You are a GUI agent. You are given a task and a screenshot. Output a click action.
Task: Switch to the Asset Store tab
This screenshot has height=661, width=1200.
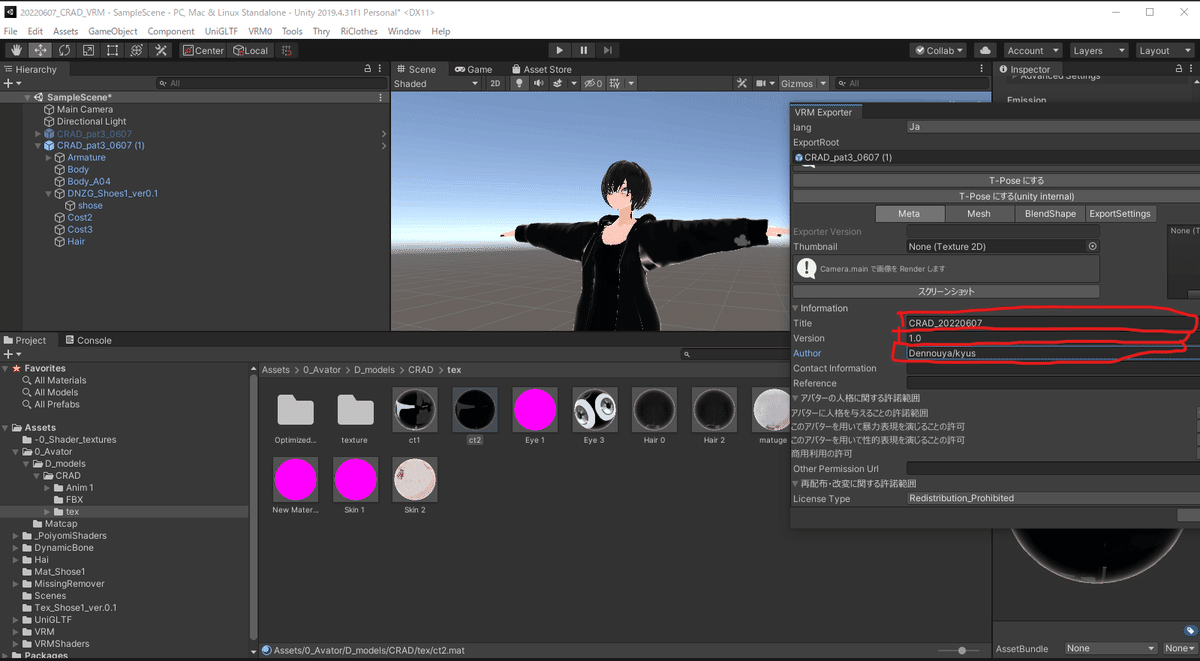(542, 69)
